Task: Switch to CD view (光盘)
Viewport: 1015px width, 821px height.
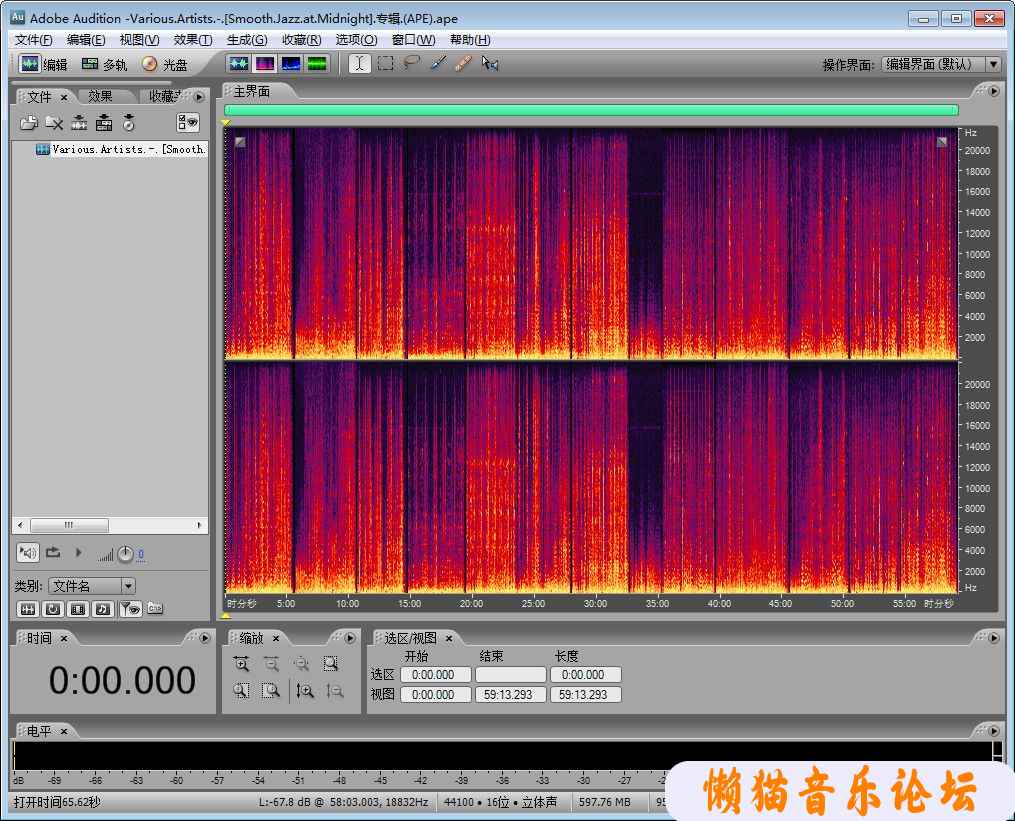Action: coord(164,64)
